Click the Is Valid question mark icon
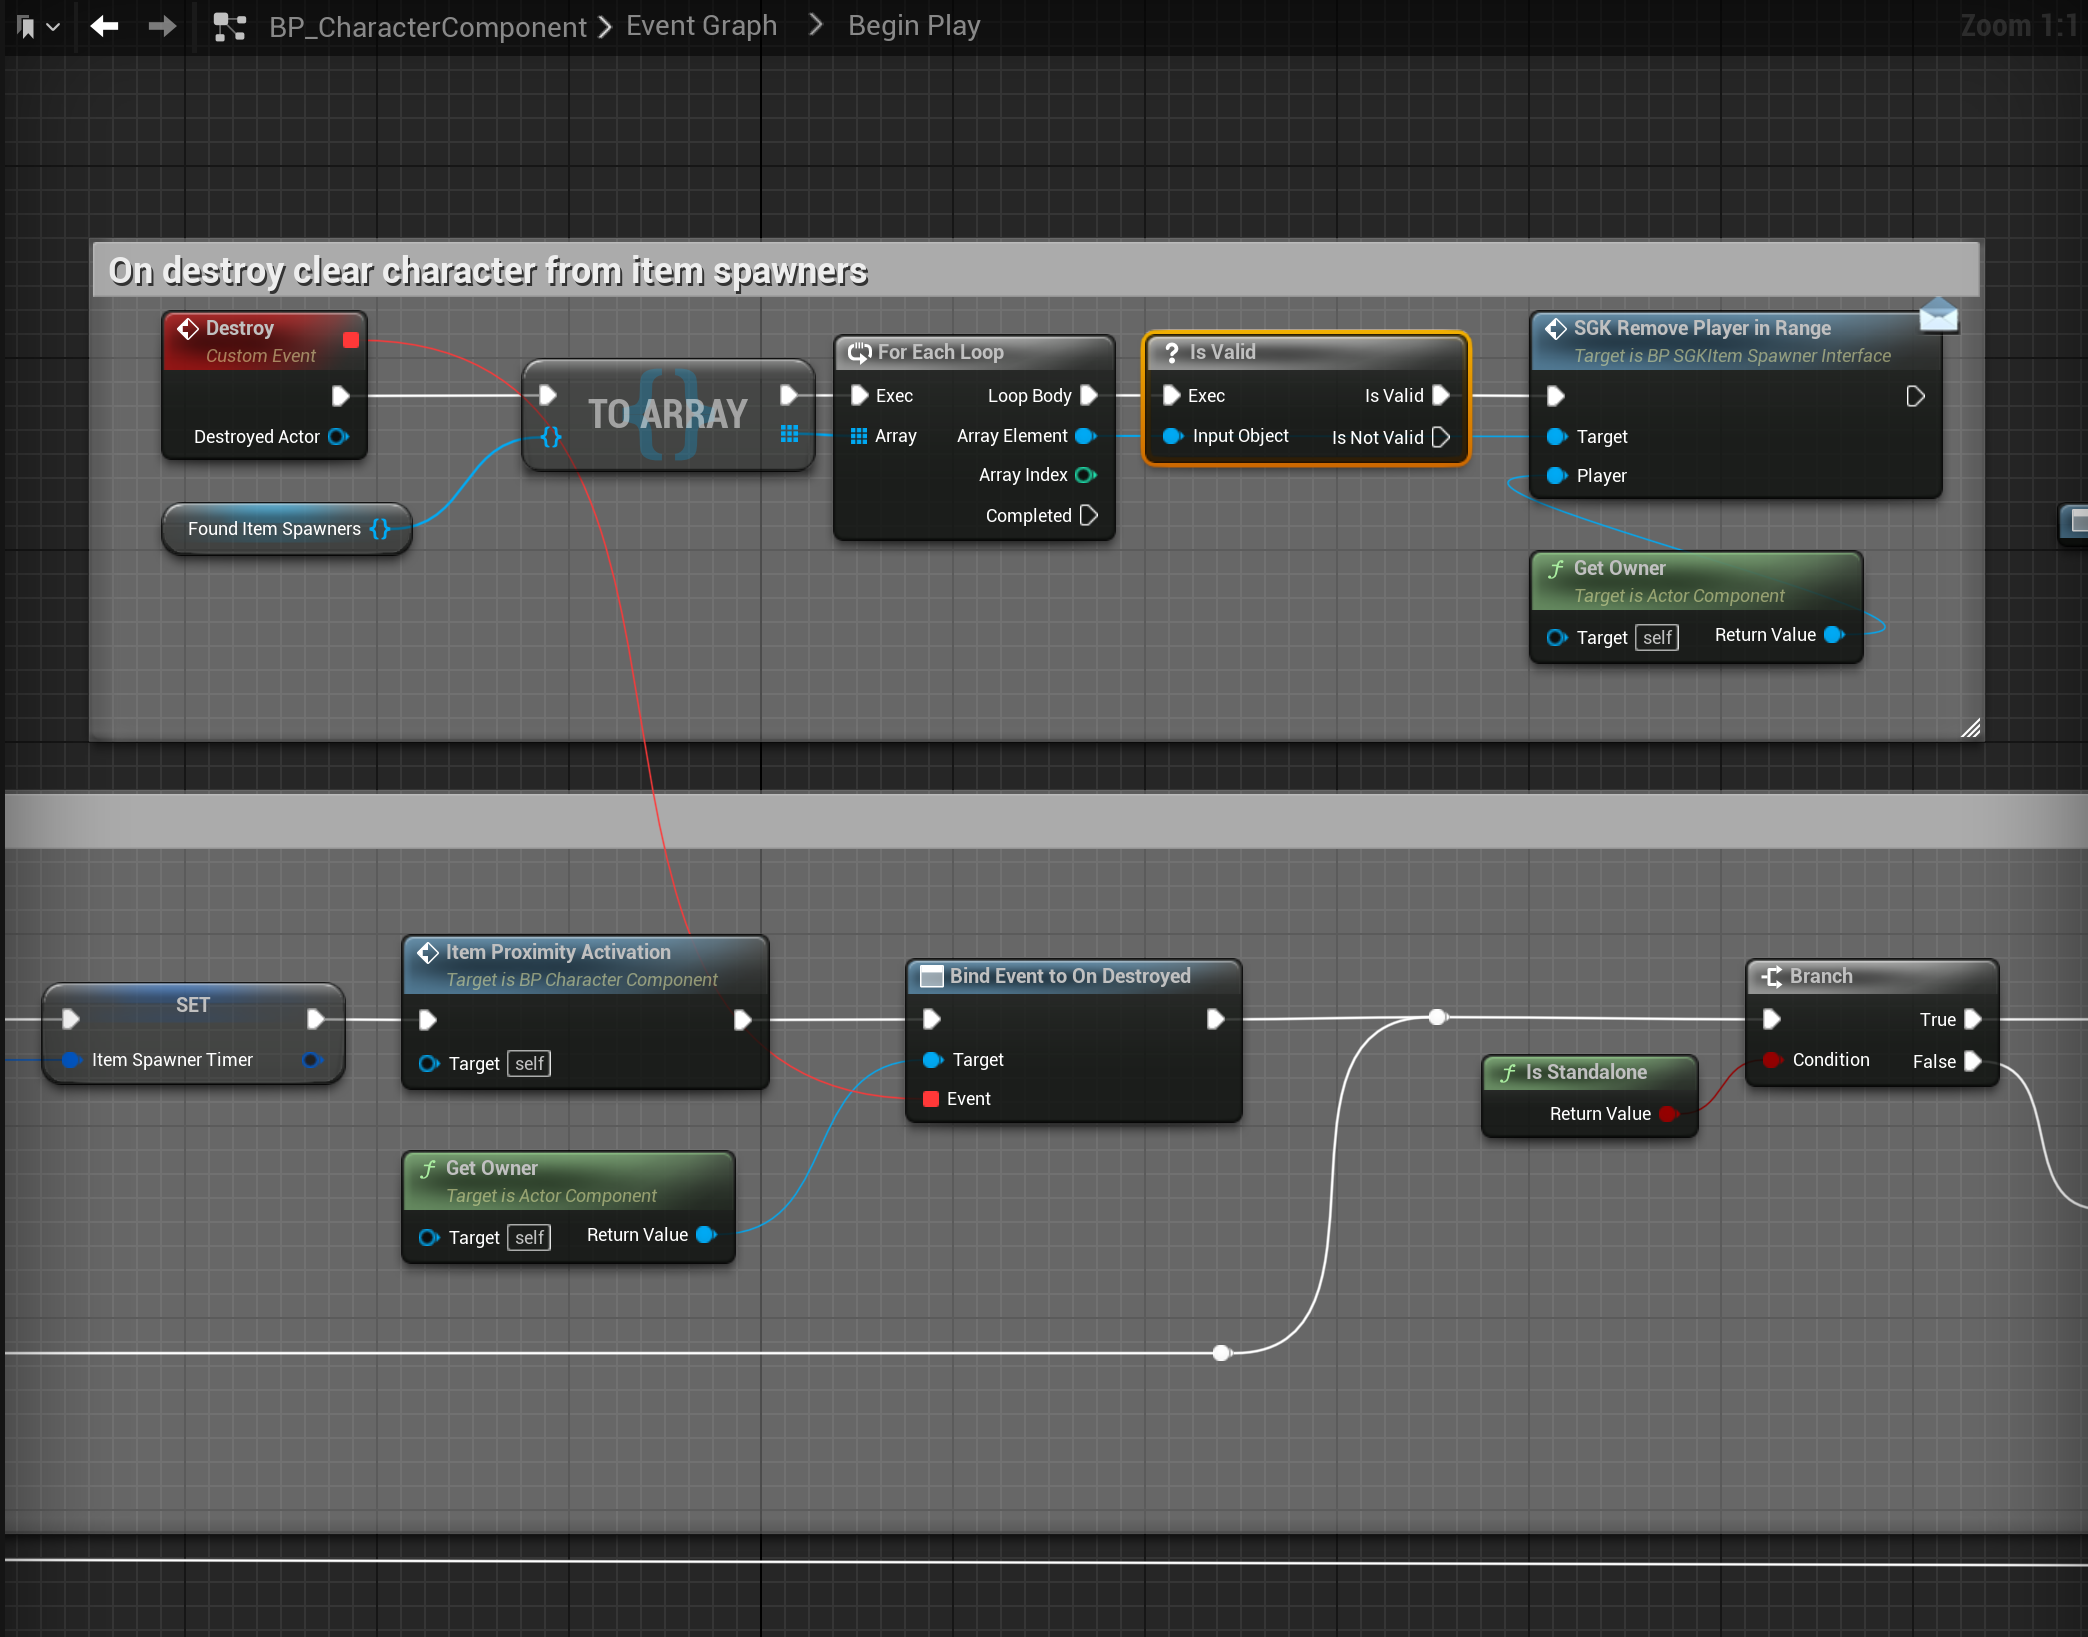2088x1637 pixels. (1172, 352)
